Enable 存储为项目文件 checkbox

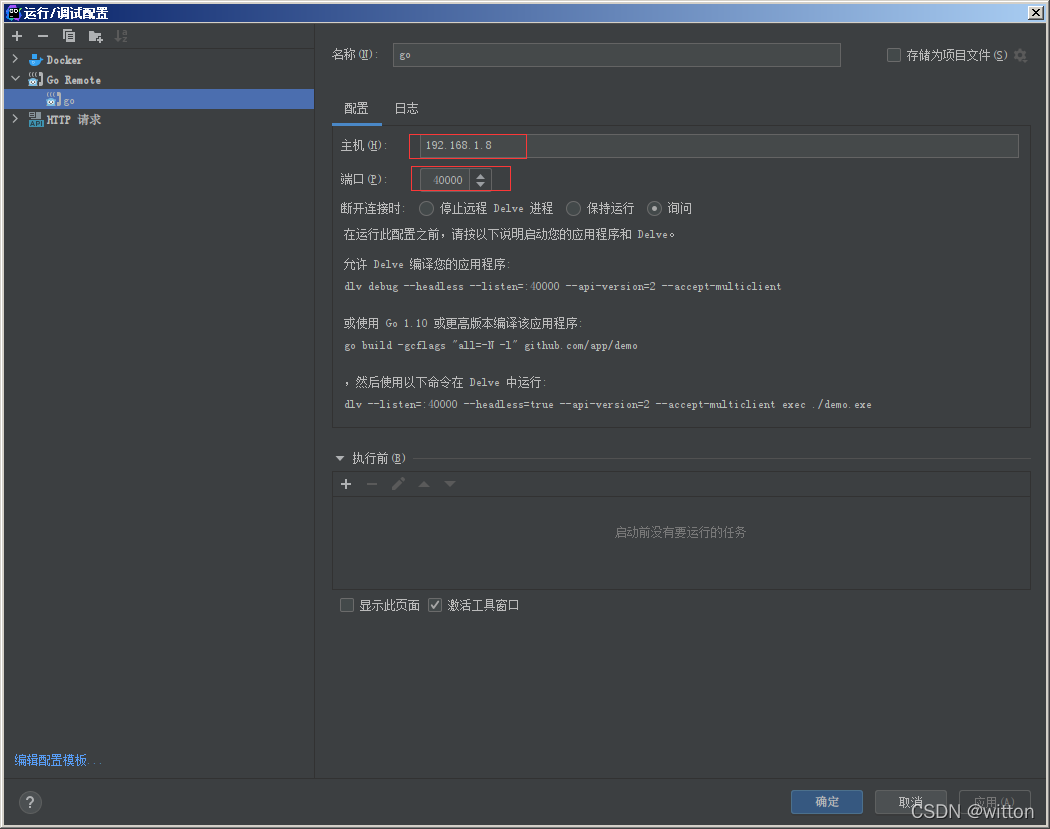(x=893, y=55)
